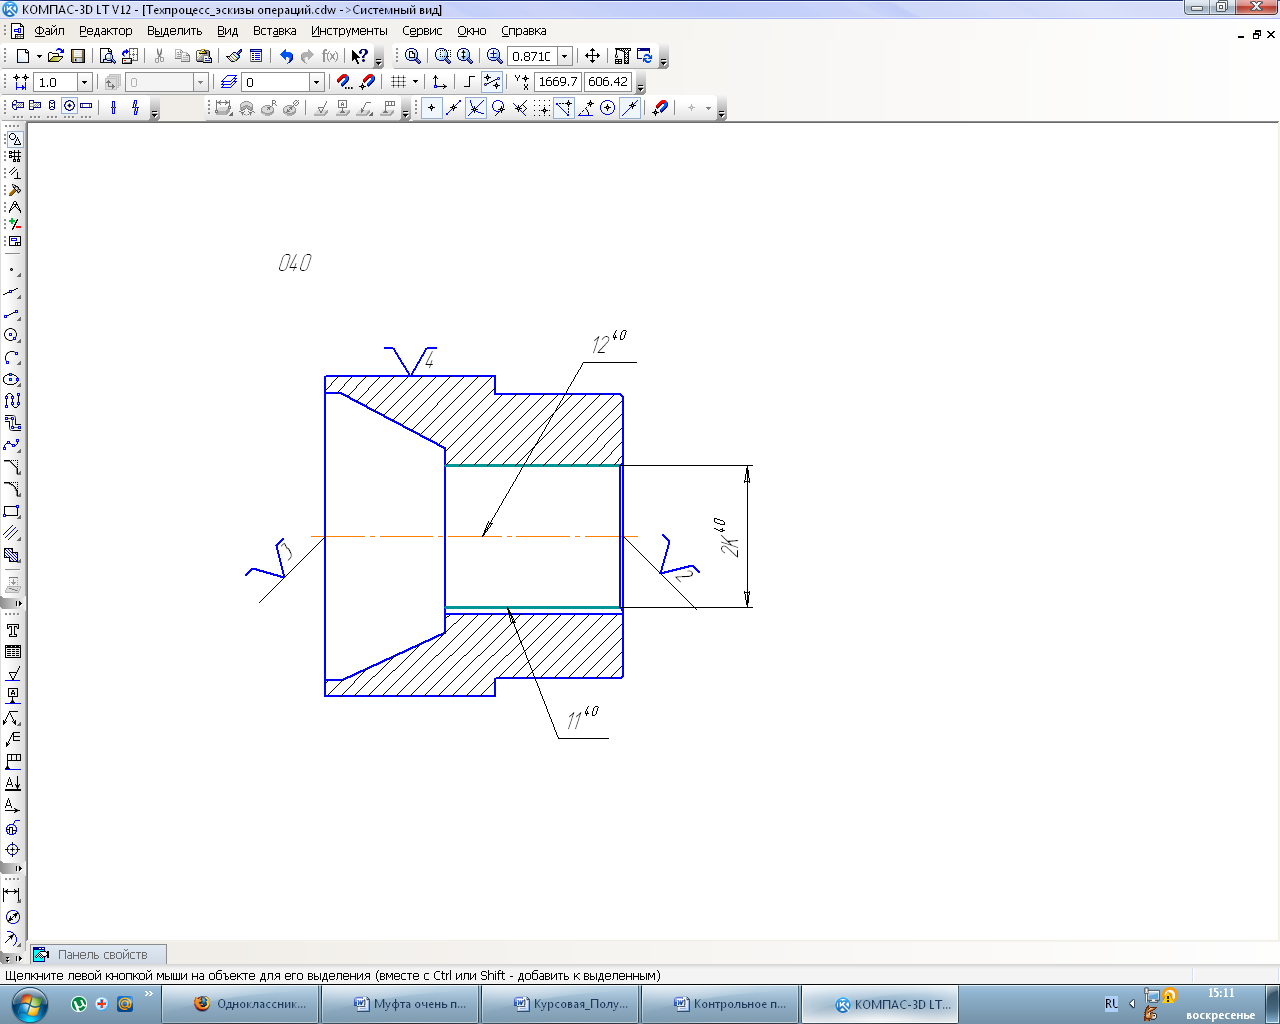Click the zoom scale field showing 0.871
This screenshot has width=1280, height=1024.
[532, 56]
